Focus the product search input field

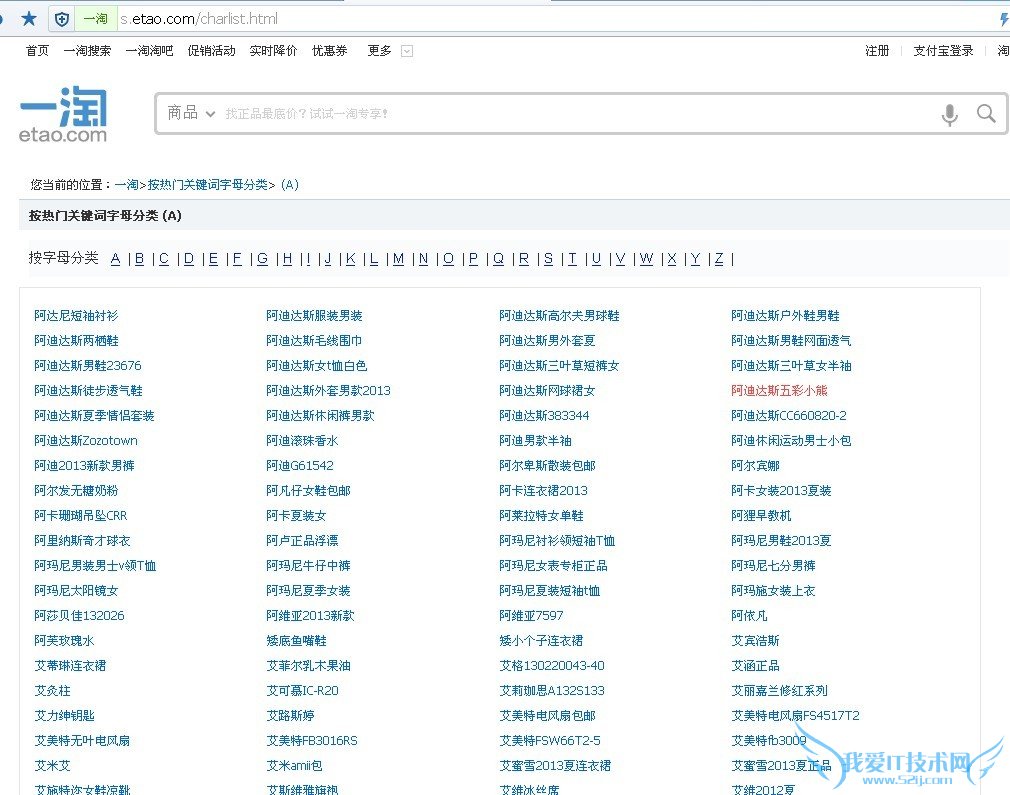[580, 113]
